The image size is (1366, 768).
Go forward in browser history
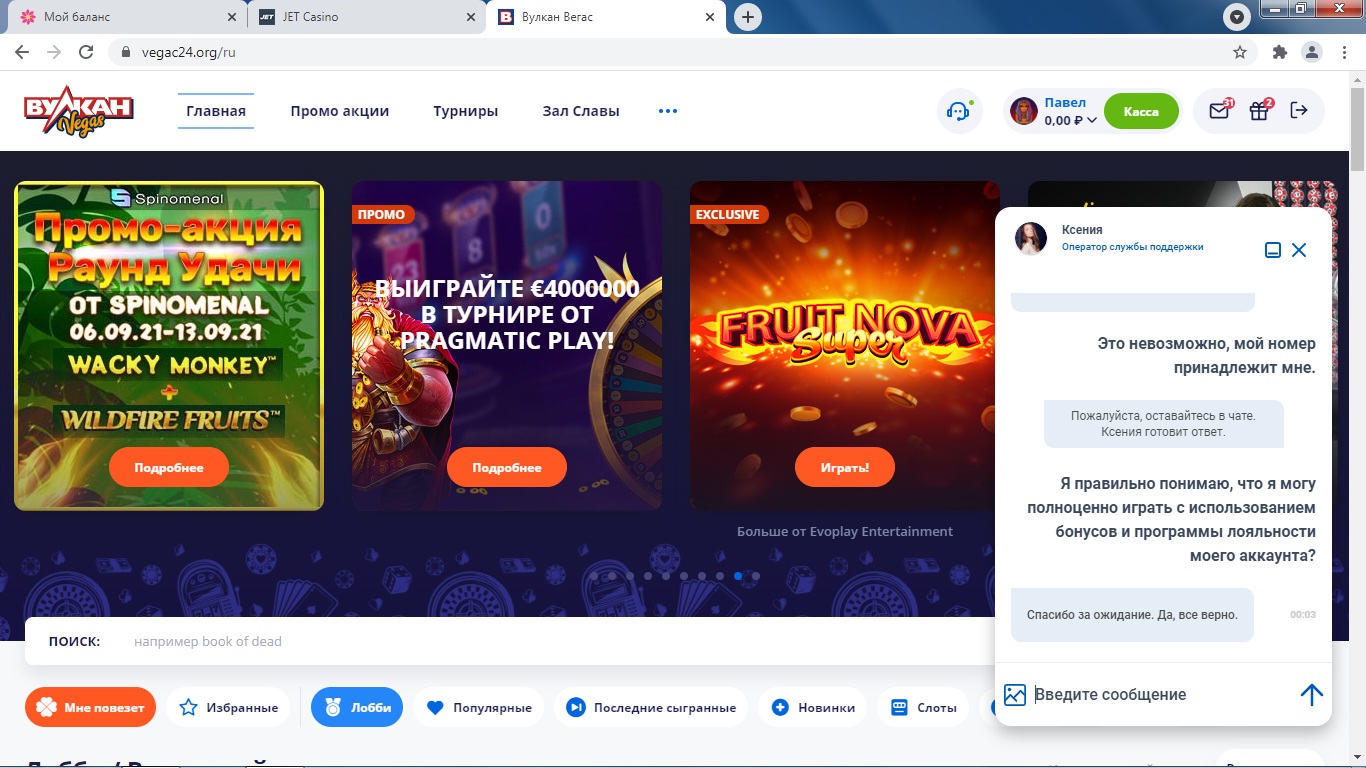click(x=54, y=52)
